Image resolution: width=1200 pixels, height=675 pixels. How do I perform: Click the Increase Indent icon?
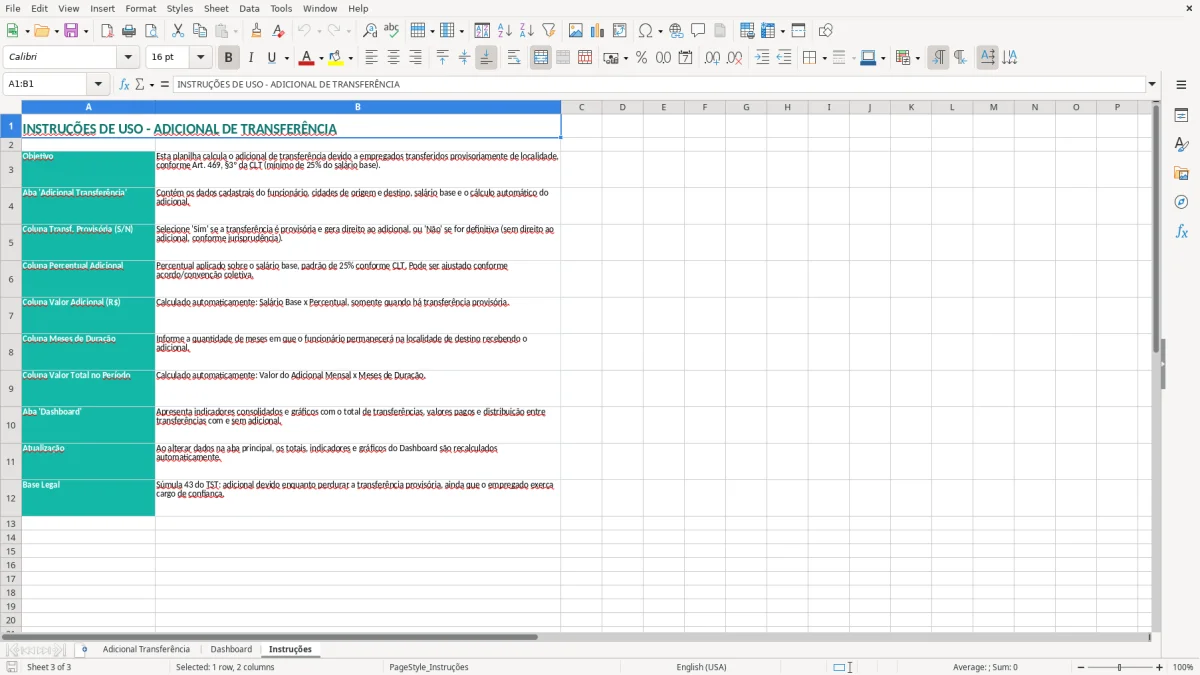coord(762,58)
